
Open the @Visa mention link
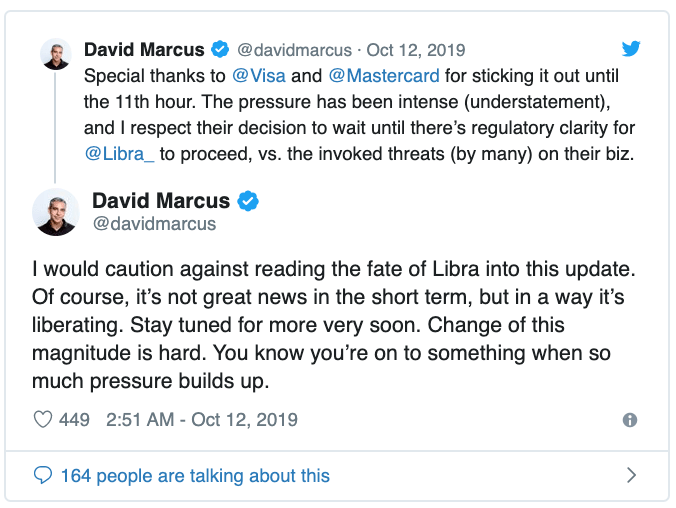[259, 76]
